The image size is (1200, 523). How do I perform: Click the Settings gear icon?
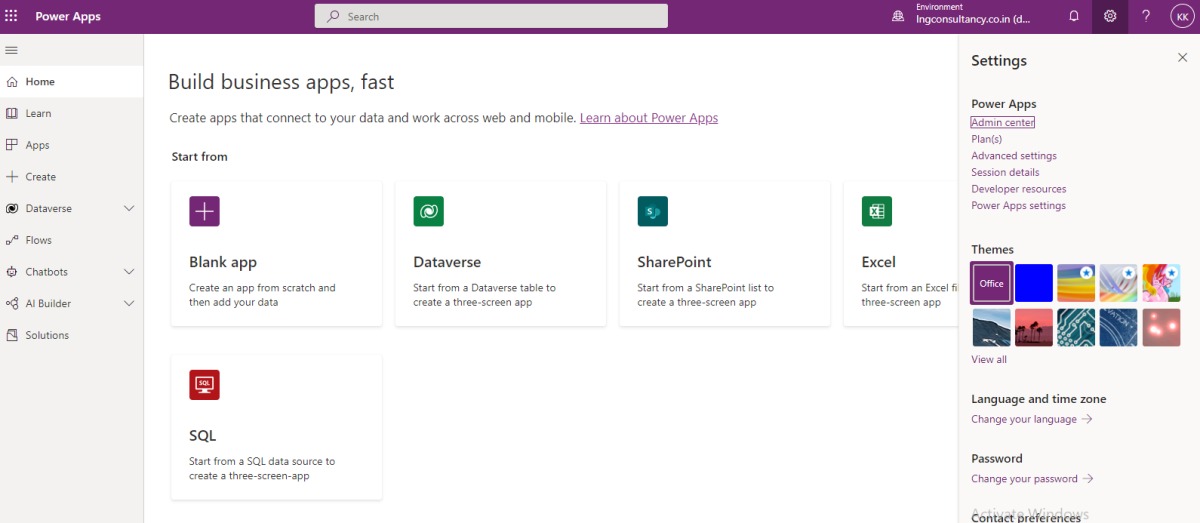1110,16
